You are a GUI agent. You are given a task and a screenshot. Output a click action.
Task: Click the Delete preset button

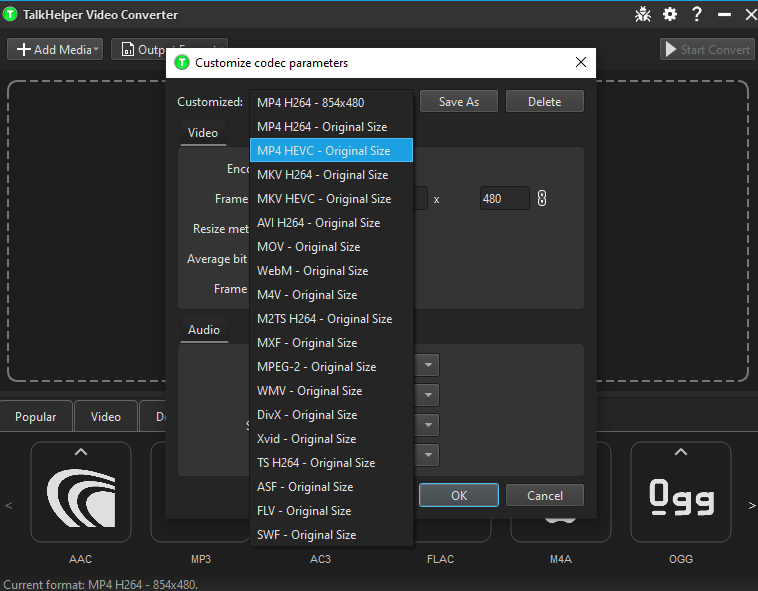[x=544, y=101]
